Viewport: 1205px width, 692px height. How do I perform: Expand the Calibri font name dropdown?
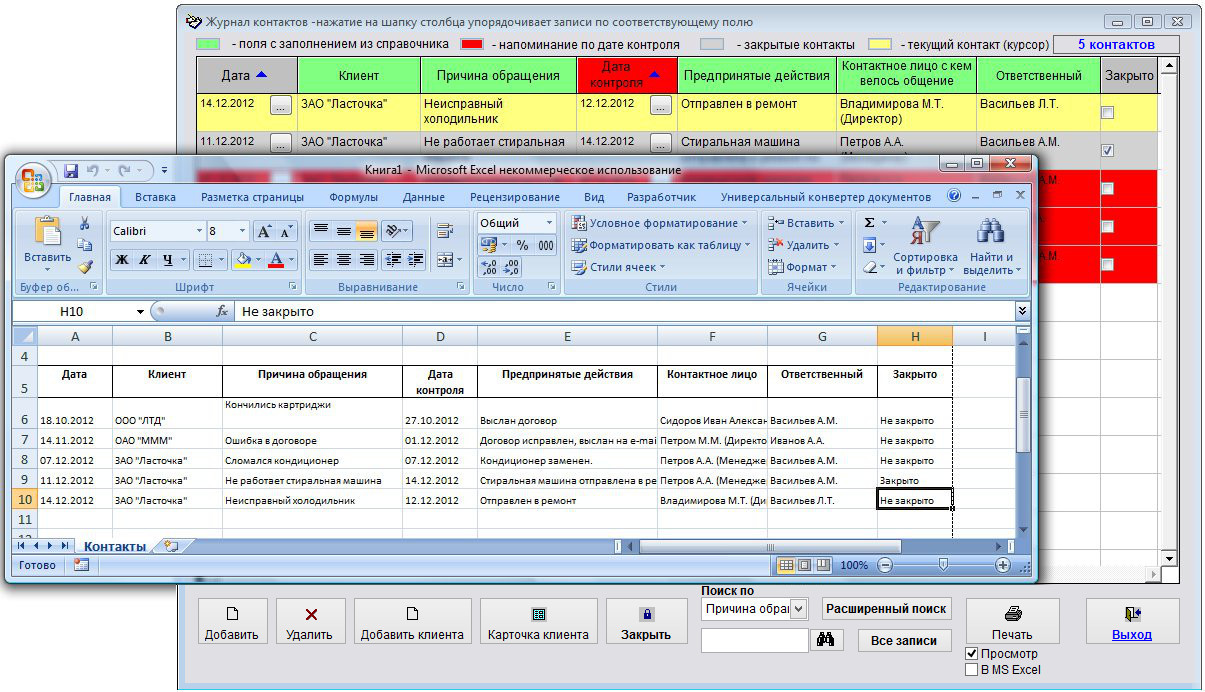[200, 231]
